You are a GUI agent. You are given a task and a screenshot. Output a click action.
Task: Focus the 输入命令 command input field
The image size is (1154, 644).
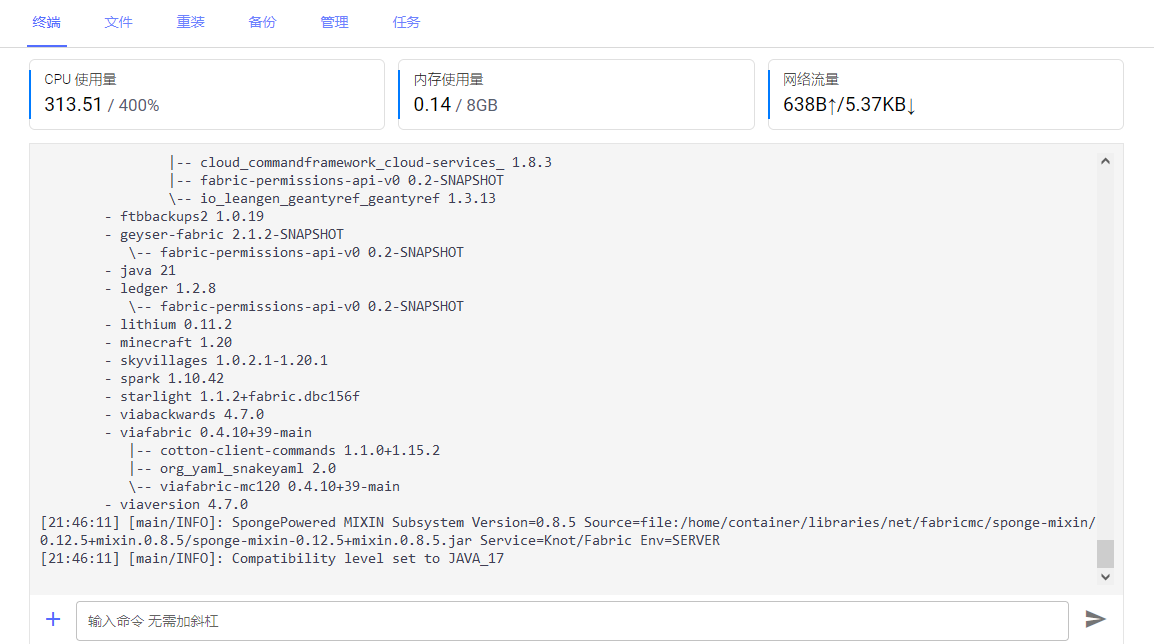[x=572, y=620]
